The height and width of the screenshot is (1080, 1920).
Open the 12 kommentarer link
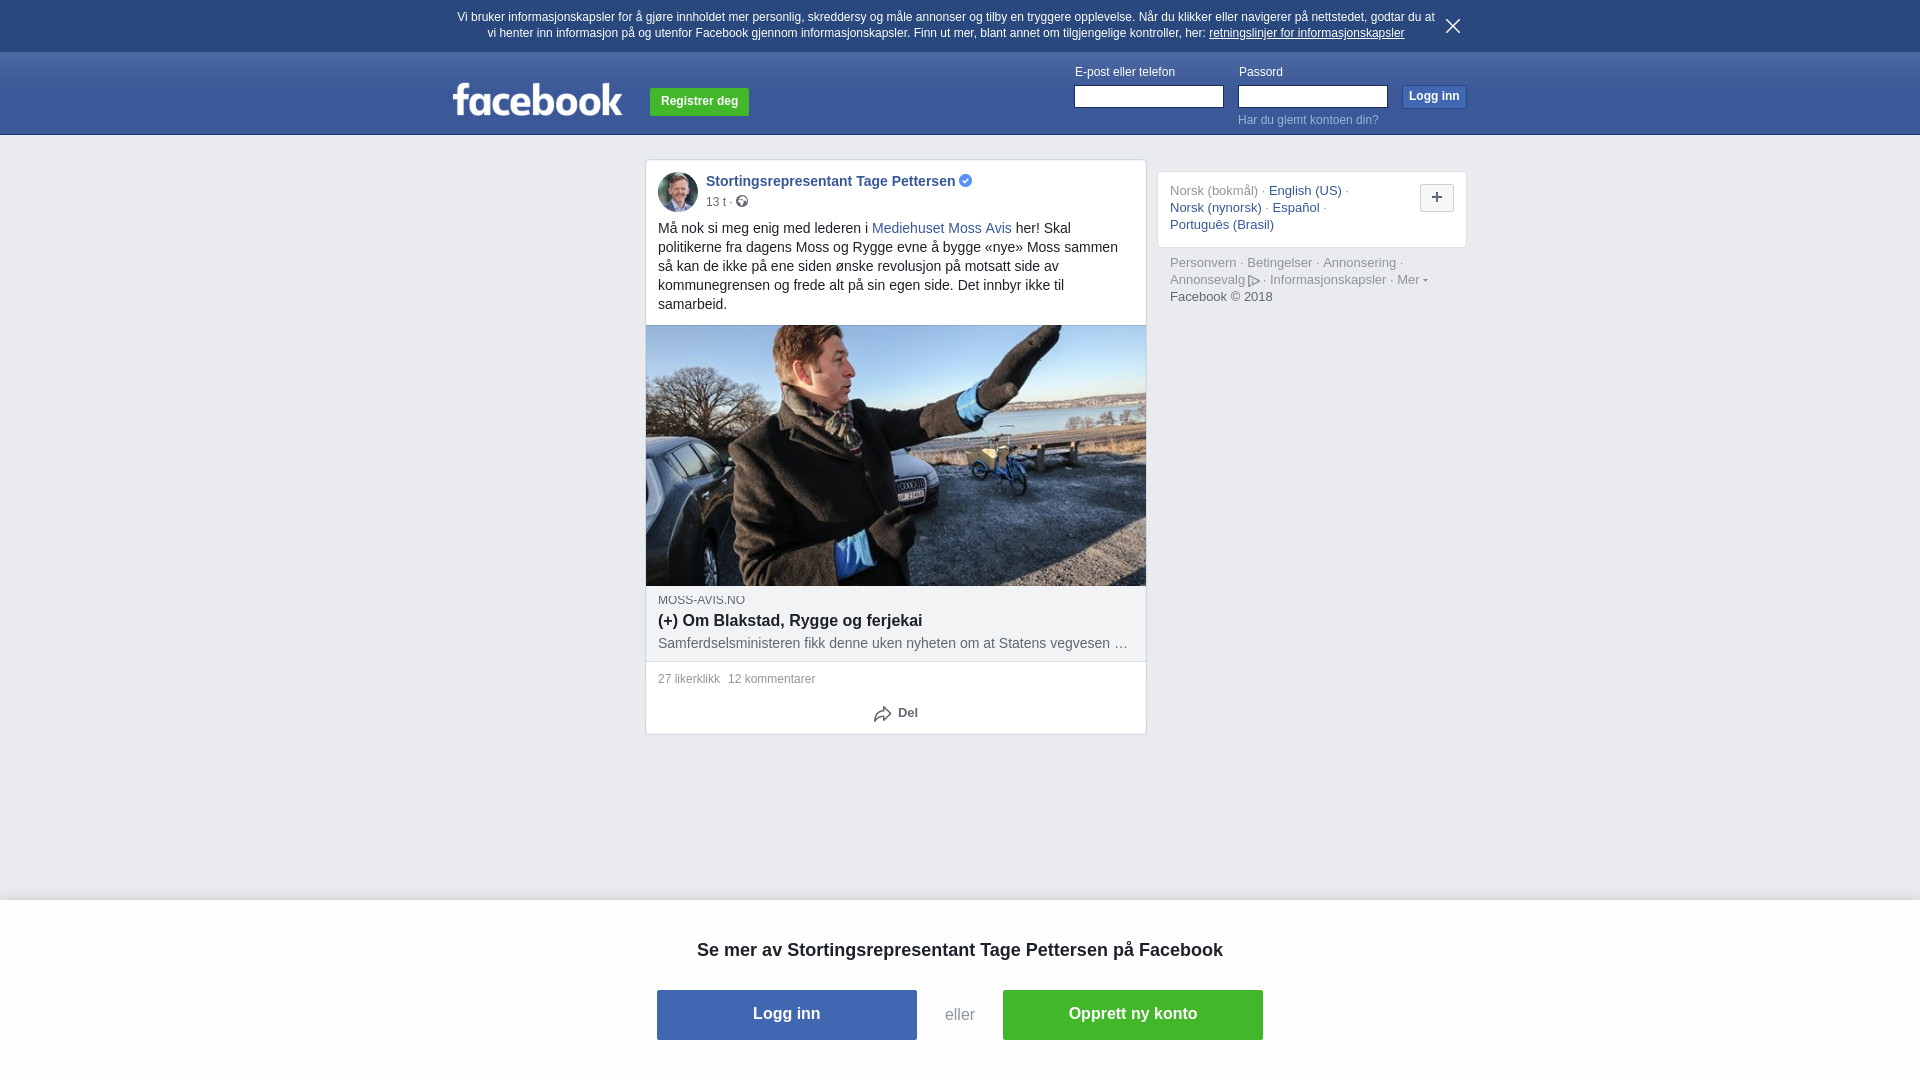[x=771, y=679]
